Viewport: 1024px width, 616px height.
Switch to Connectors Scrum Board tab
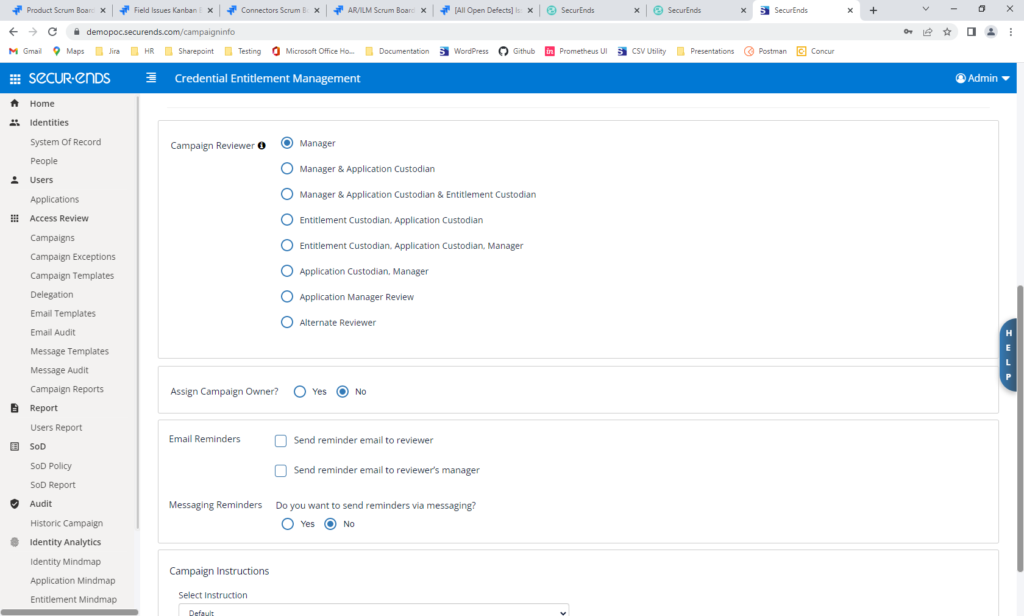pyautogui.click(x=272, y=10)
